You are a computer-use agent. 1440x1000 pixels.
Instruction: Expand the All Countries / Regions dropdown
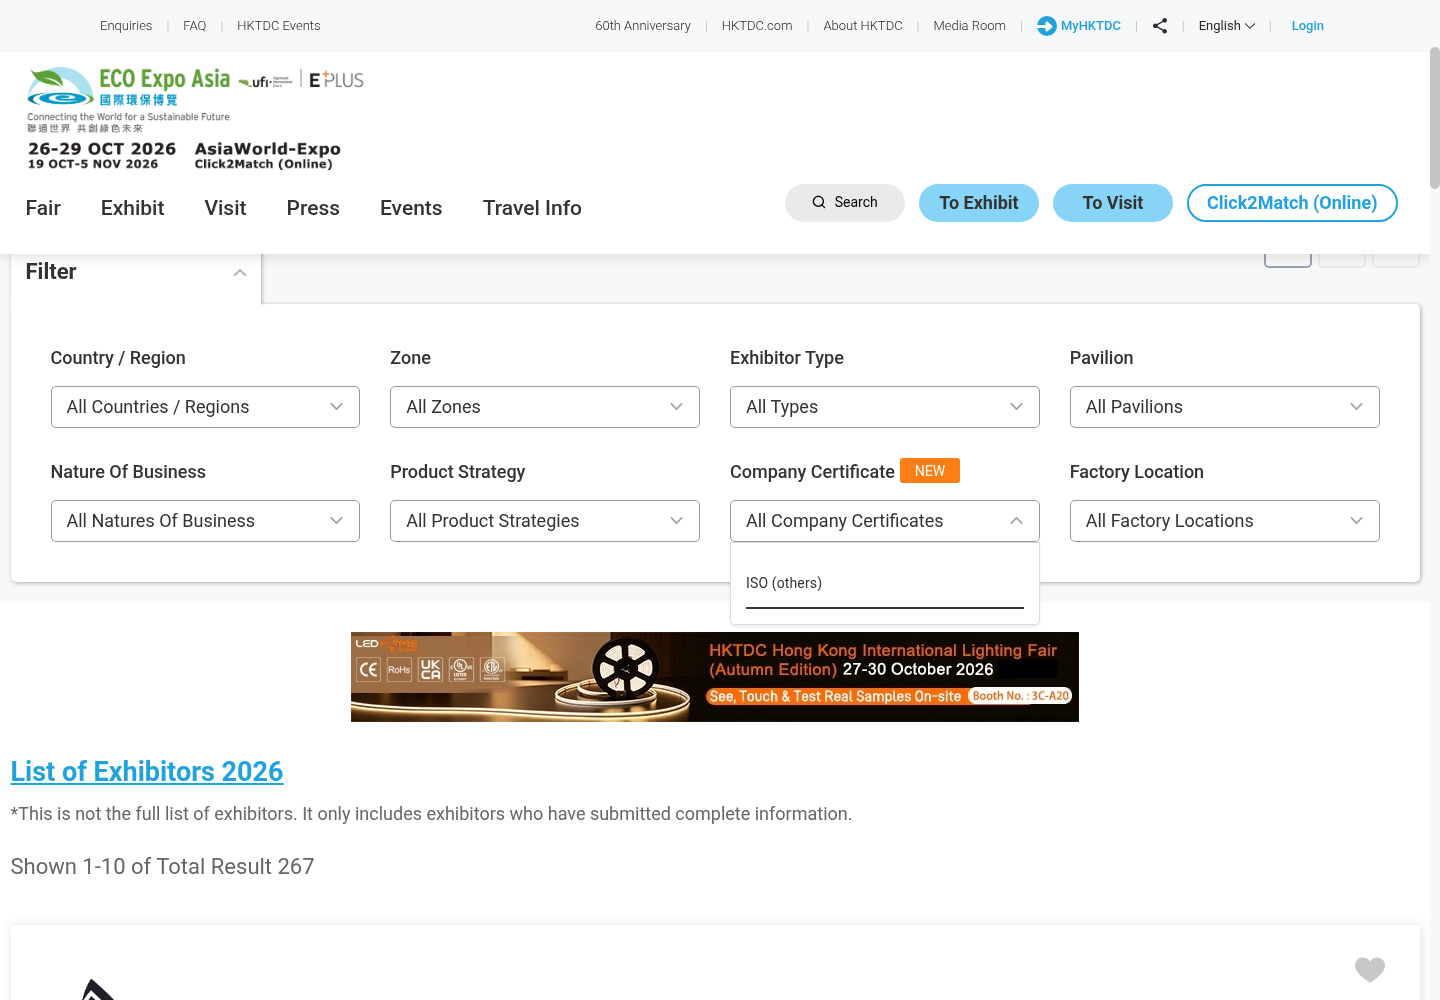[205, 407]
